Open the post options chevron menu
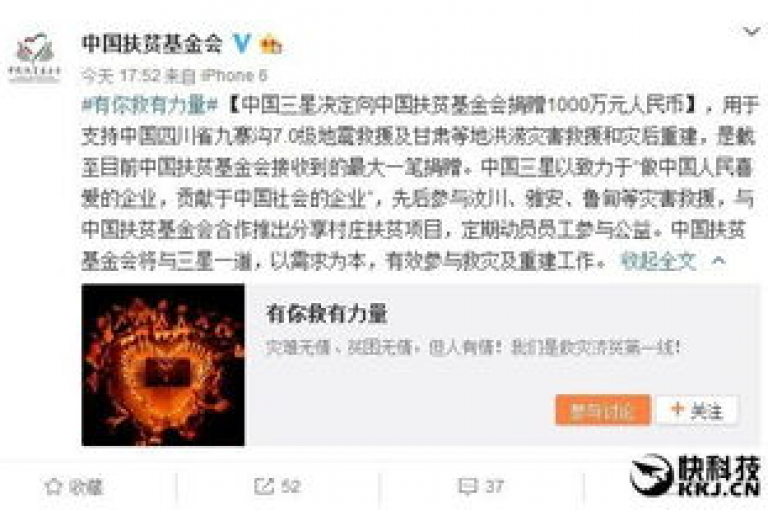 751,32
